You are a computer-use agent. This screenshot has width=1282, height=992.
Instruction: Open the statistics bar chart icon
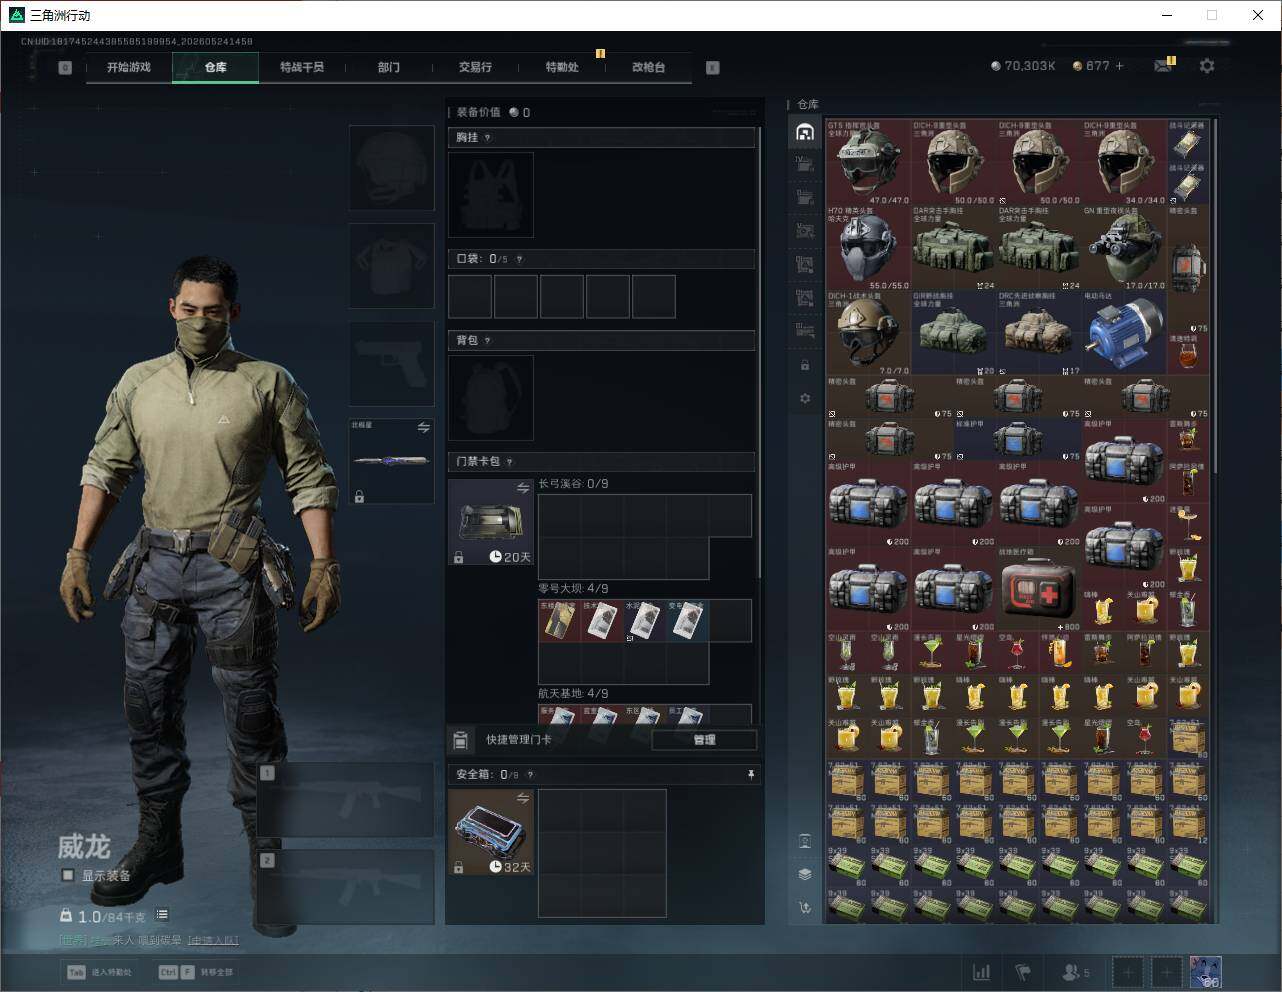[x=982, y=972]
